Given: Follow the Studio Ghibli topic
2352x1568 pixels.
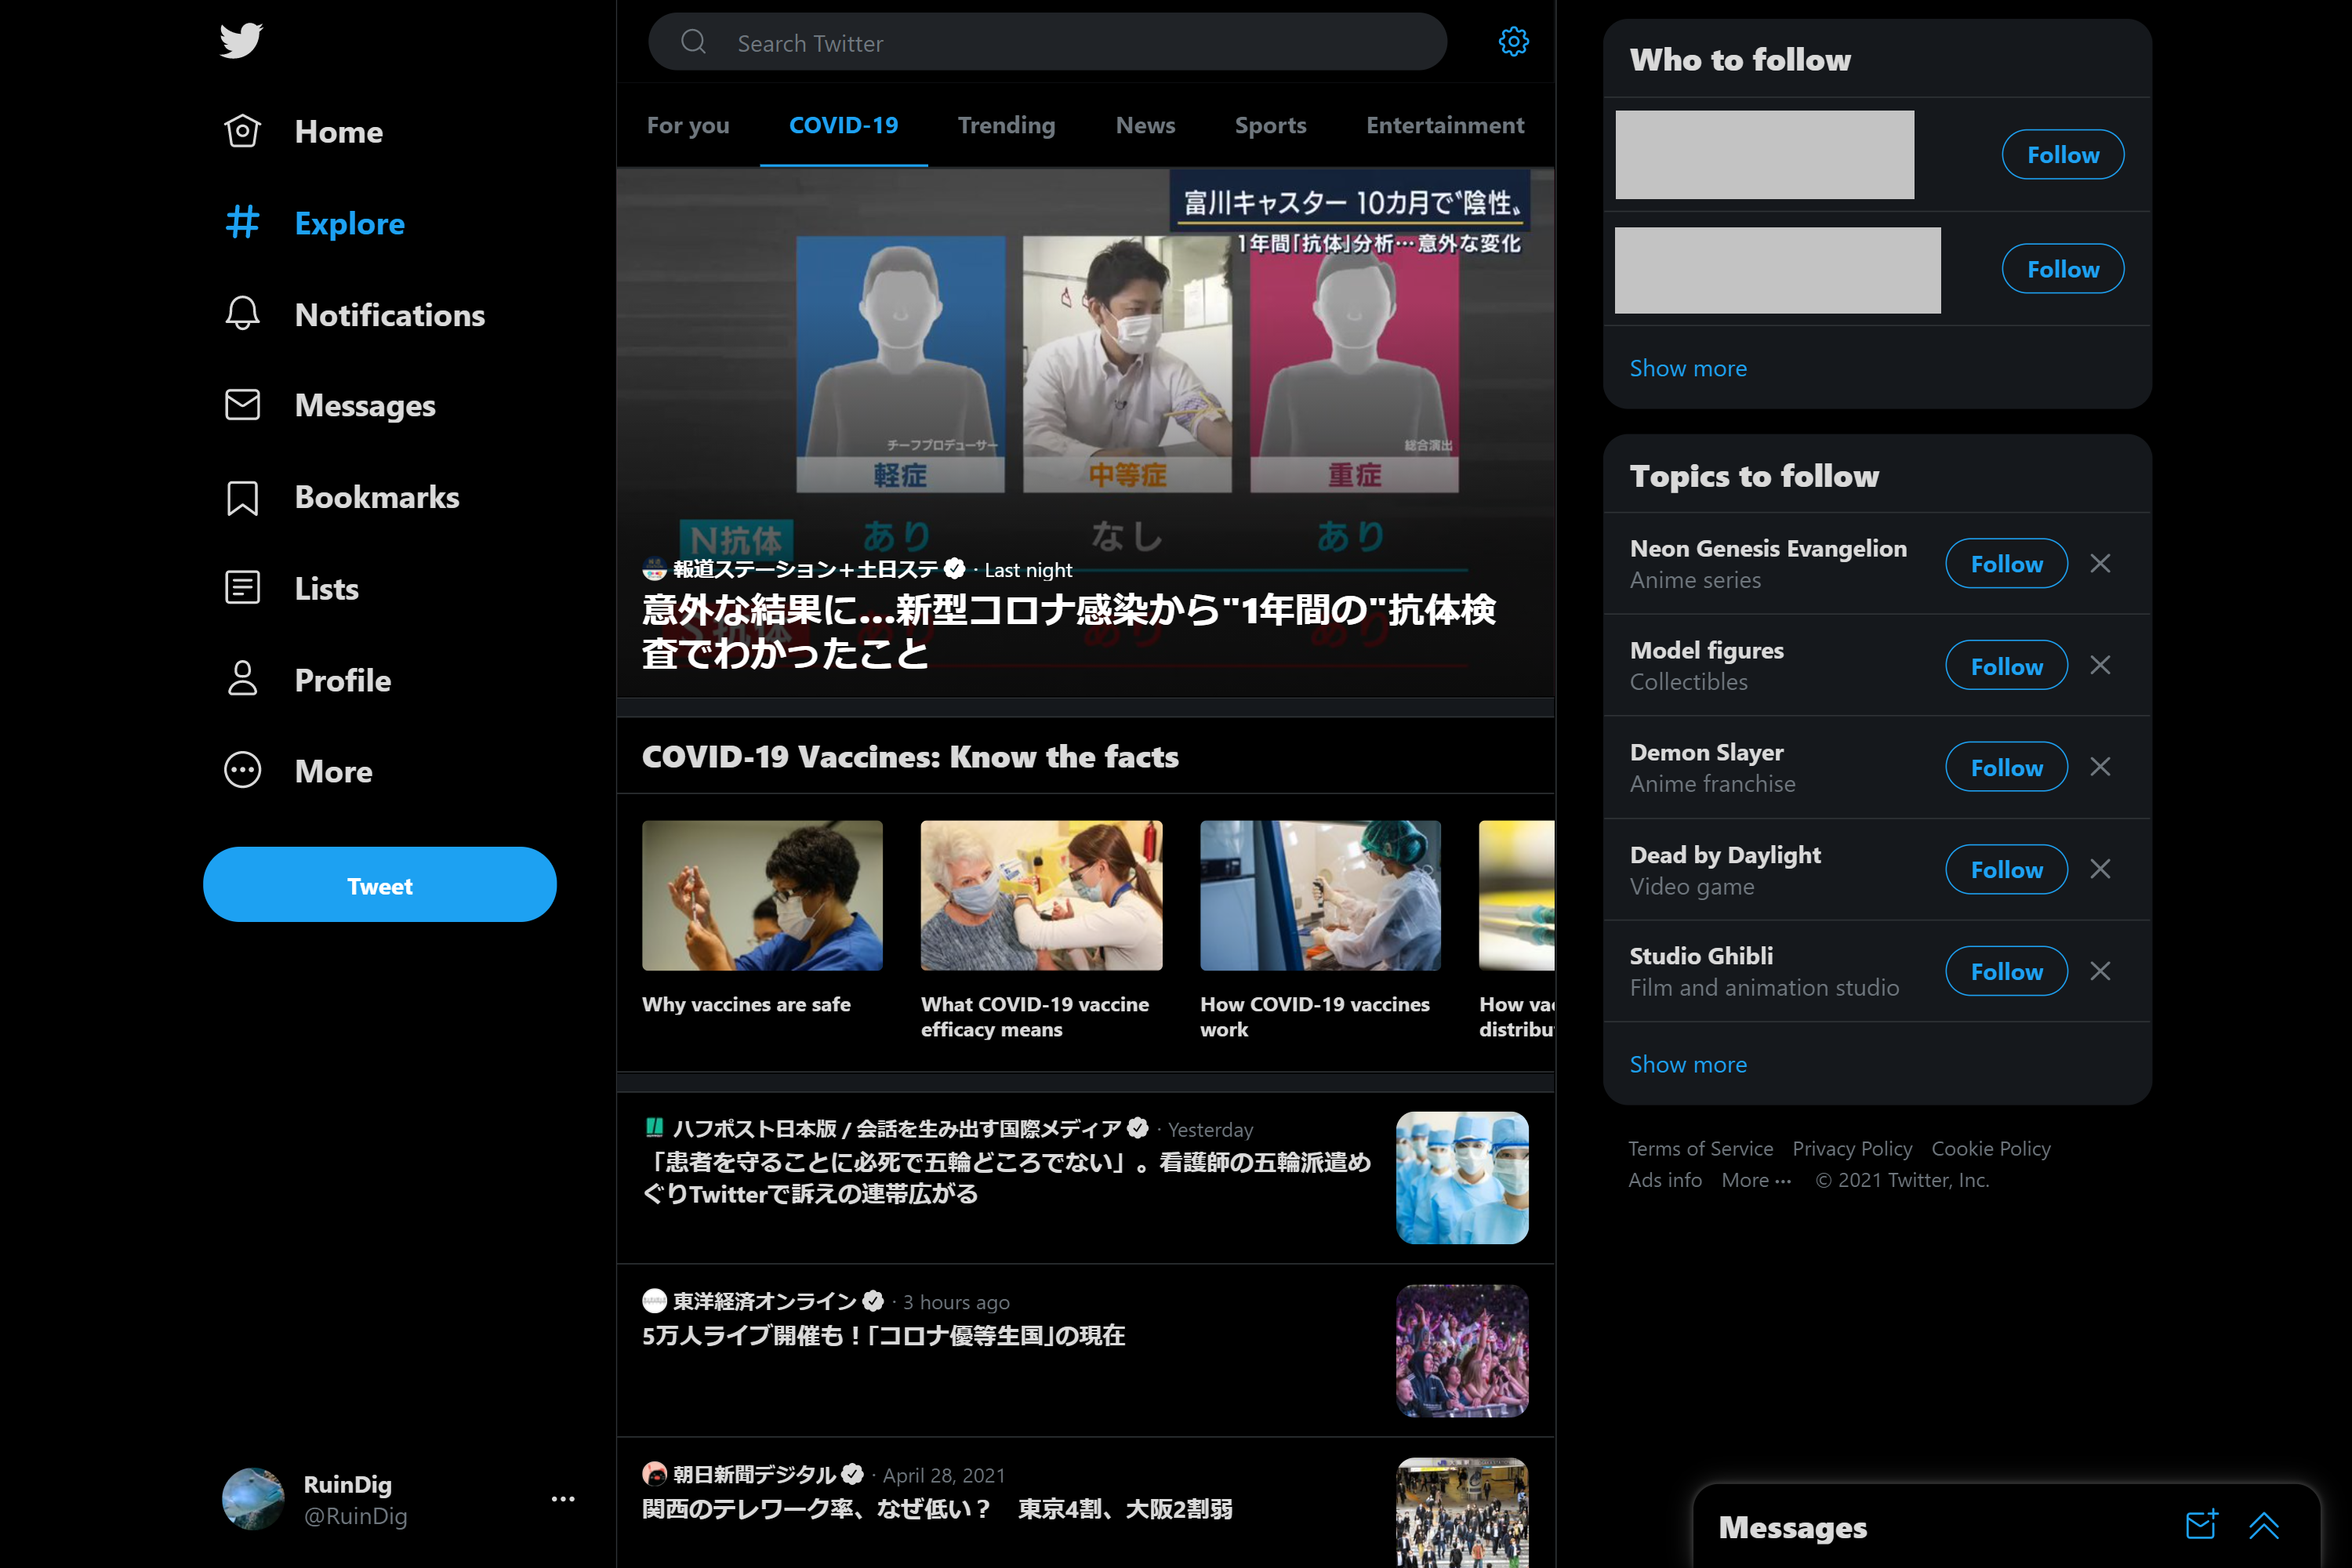Looking at the screenshot, I should coord(2006,970).
